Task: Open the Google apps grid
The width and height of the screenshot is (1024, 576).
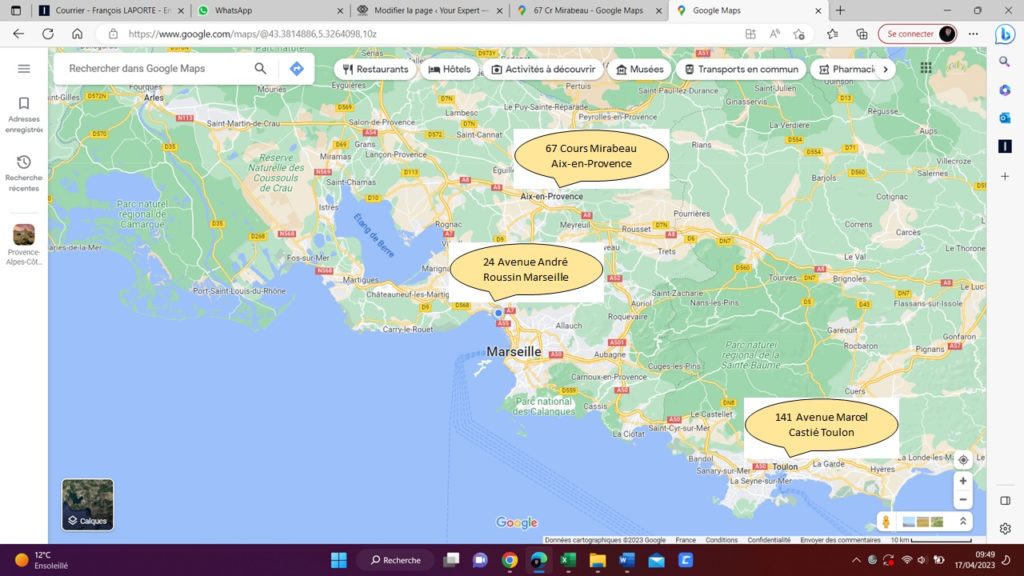Action: pos(926,68)
